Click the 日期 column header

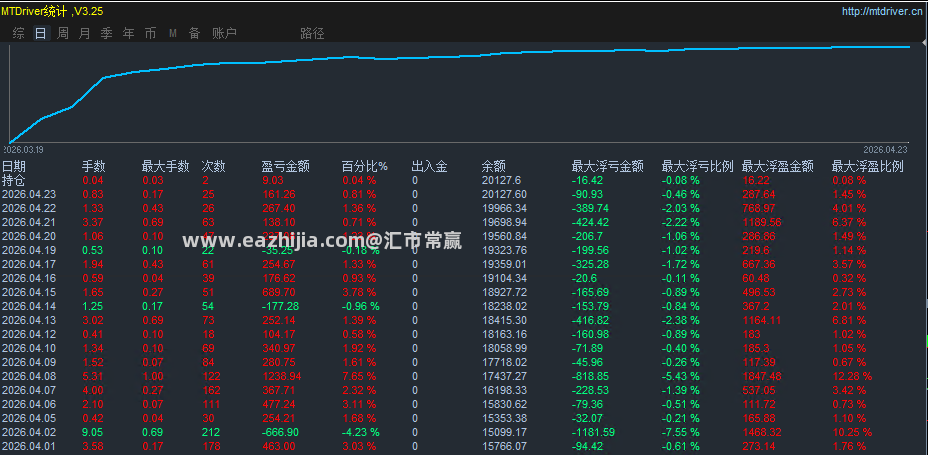[x=14, y=167]
